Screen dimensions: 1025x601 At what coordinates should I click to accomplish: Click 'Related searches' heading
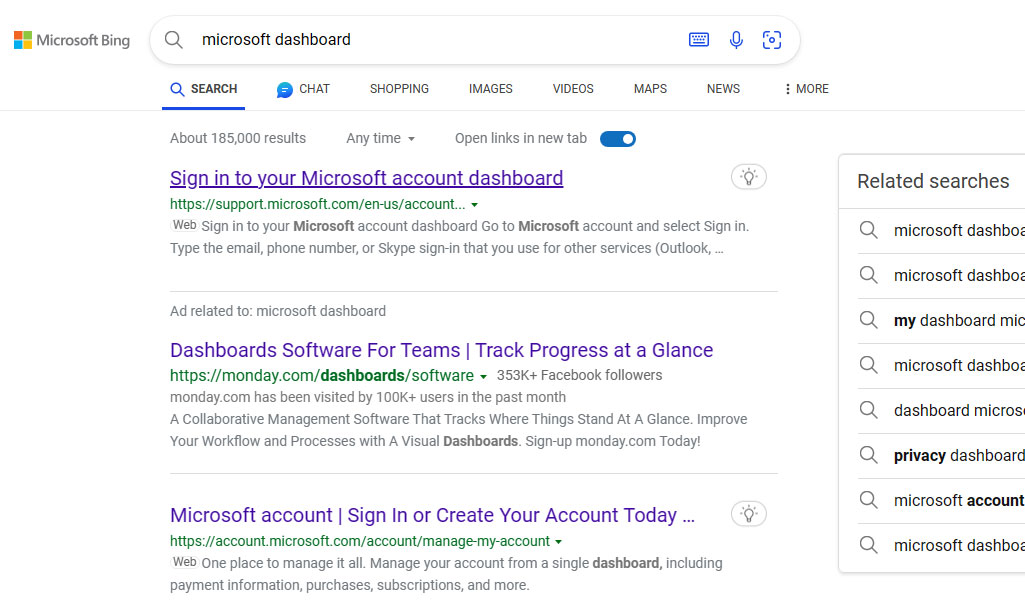[933, 181]
